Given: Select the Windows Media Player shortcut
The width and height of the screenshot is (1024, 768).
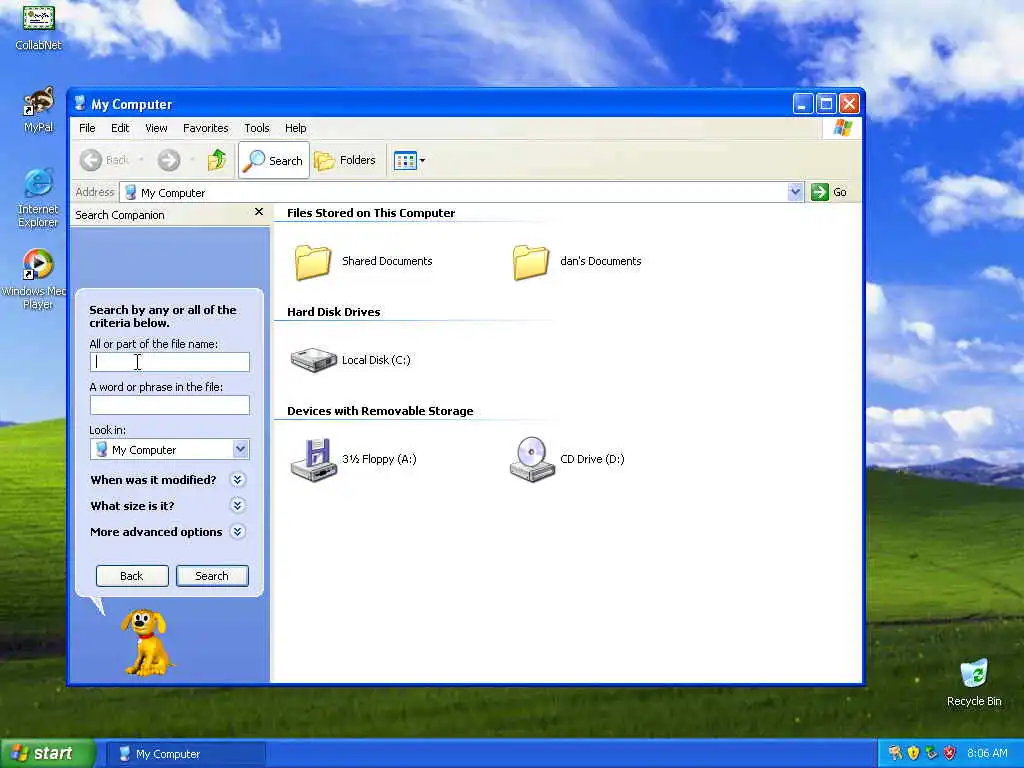Looking at the screenshot, I should coord(36,280).
